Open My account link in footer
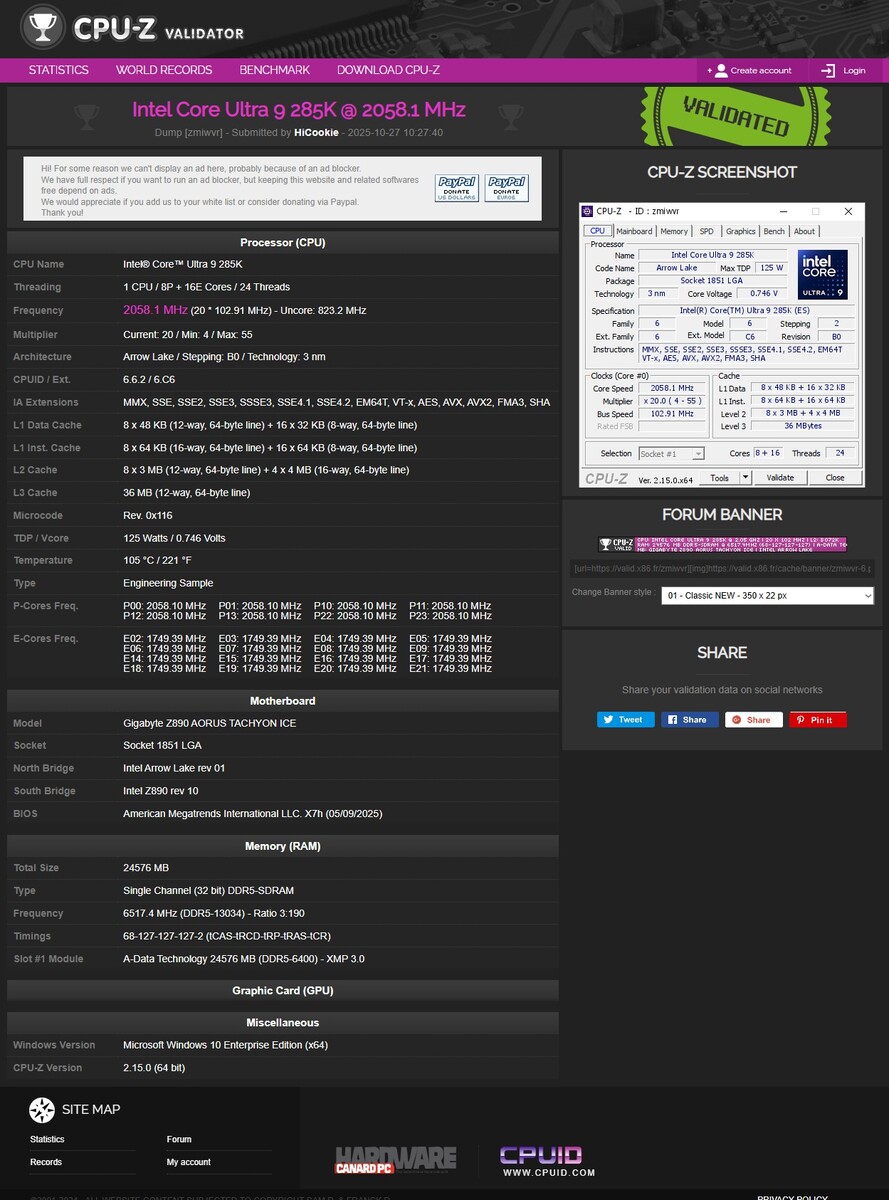 pos(188,1162)
